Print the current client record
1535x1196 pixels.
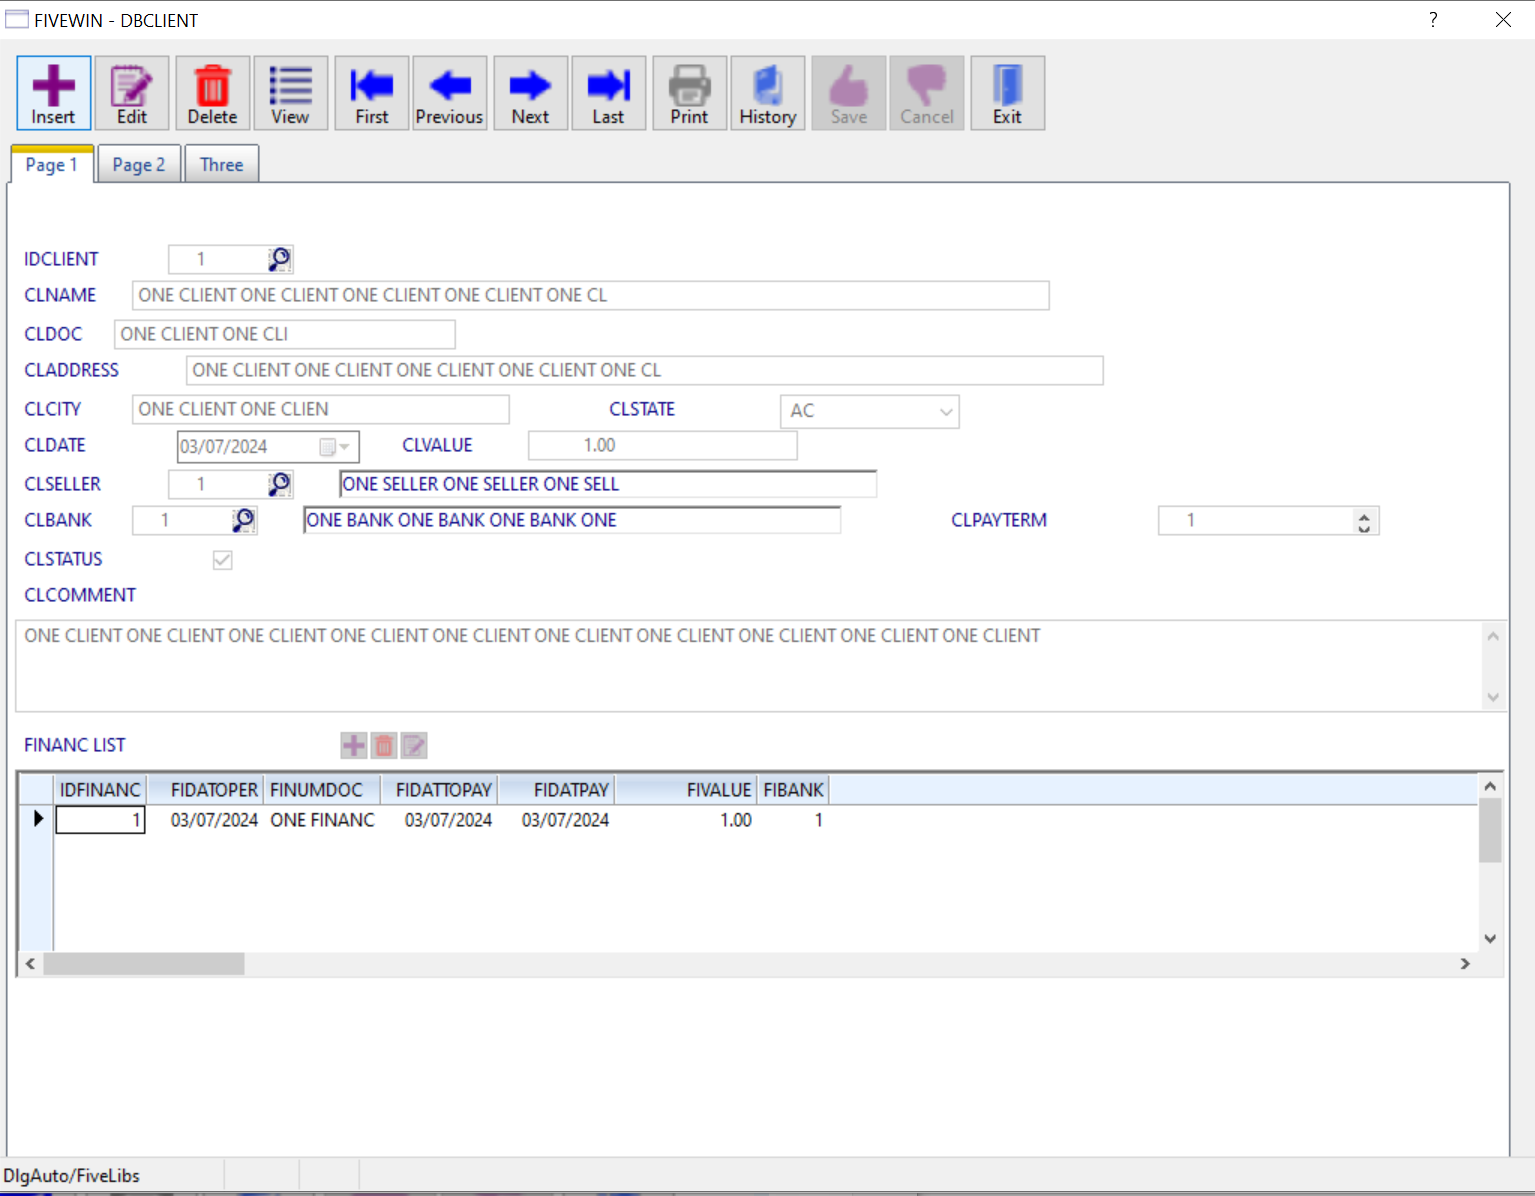tap(689, 93)
